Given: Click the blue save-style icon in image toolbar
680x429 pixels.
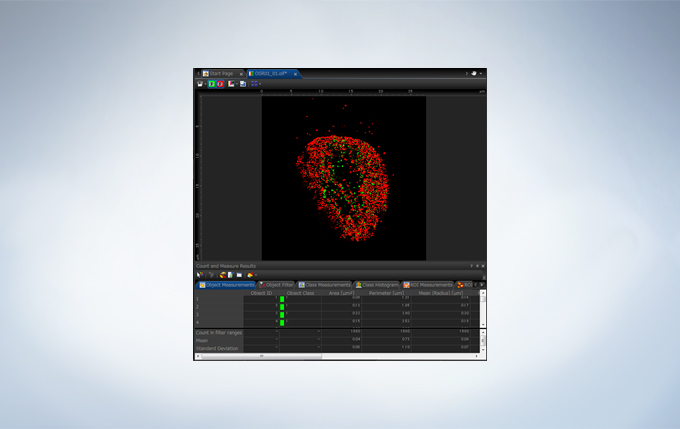Looking at the screenshot, I should tap(243, 84).
